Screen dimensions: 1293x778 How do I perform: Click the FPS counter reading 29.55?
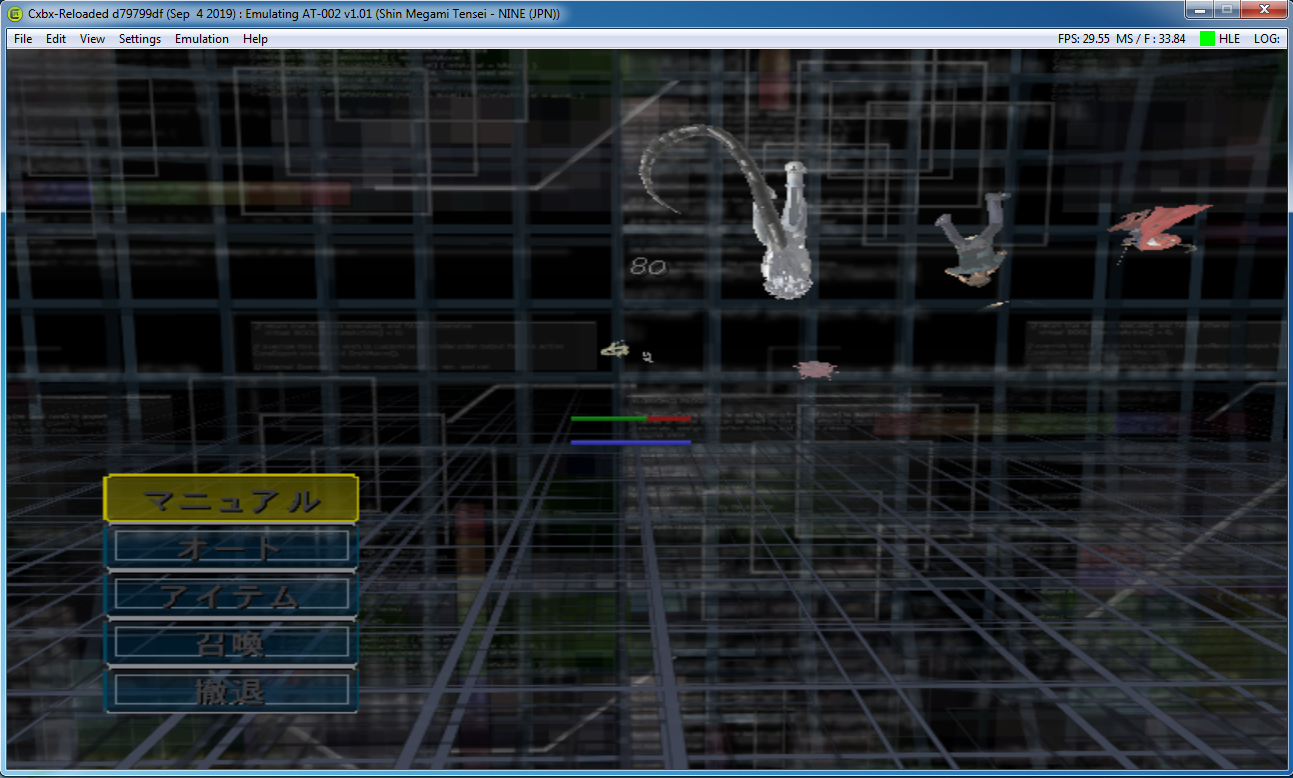coord(1084,39)
